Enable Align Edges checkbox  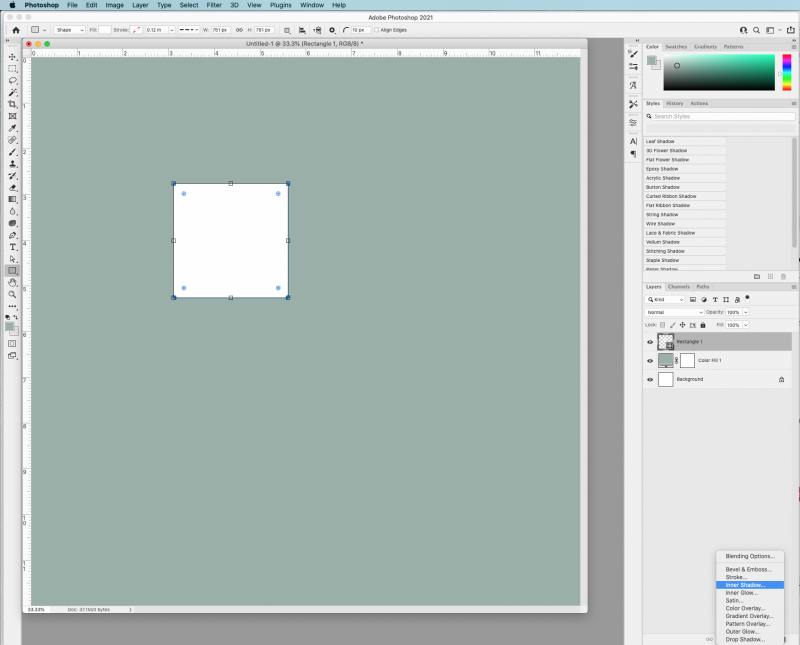tap(377, 30)
